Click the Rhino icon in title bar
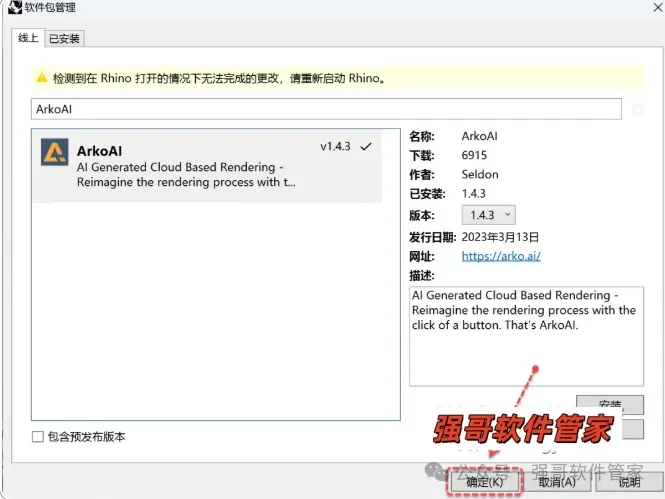The image size is (665, 499). [x=14, y=7]
